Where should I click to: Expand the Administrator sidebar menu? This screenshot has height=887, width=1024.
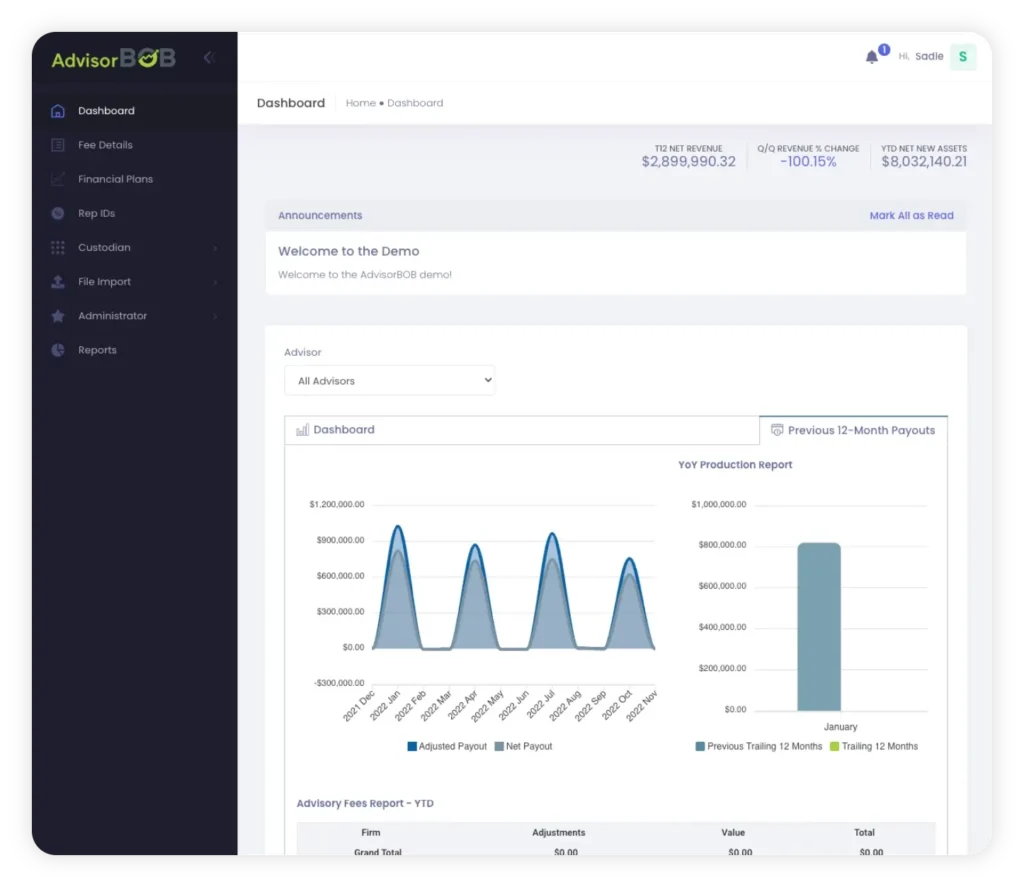(x=113, y=315)
